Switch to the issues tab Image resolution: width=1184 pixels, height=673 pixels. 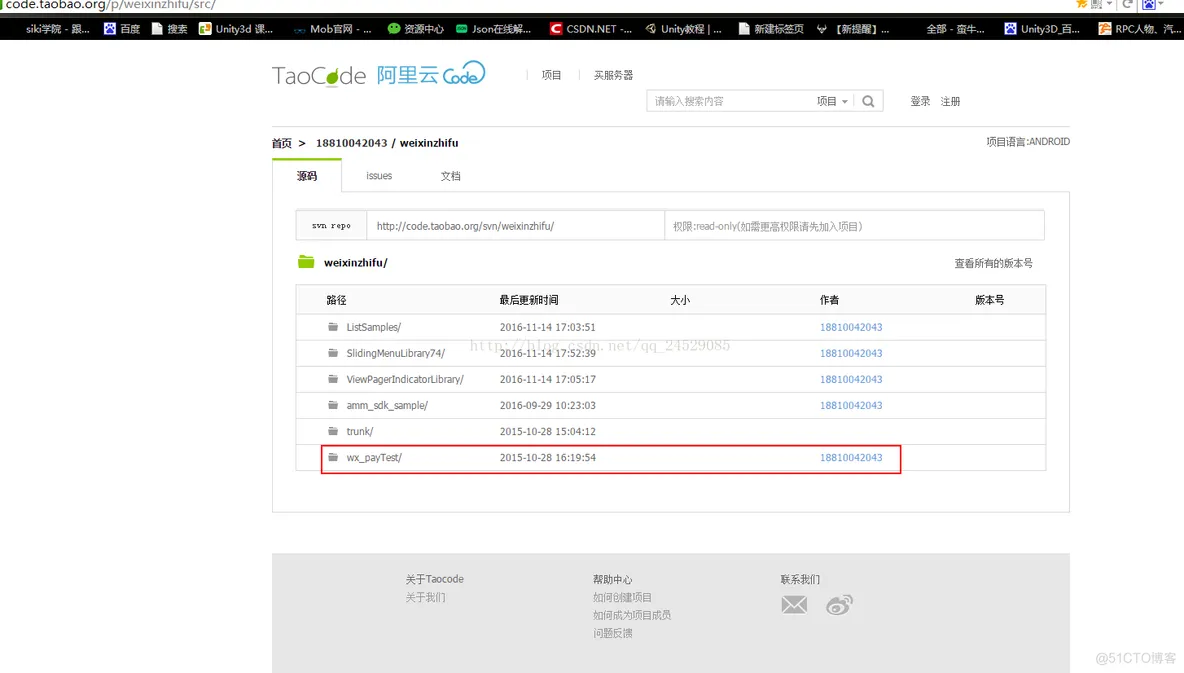click(x=379, y=175)
